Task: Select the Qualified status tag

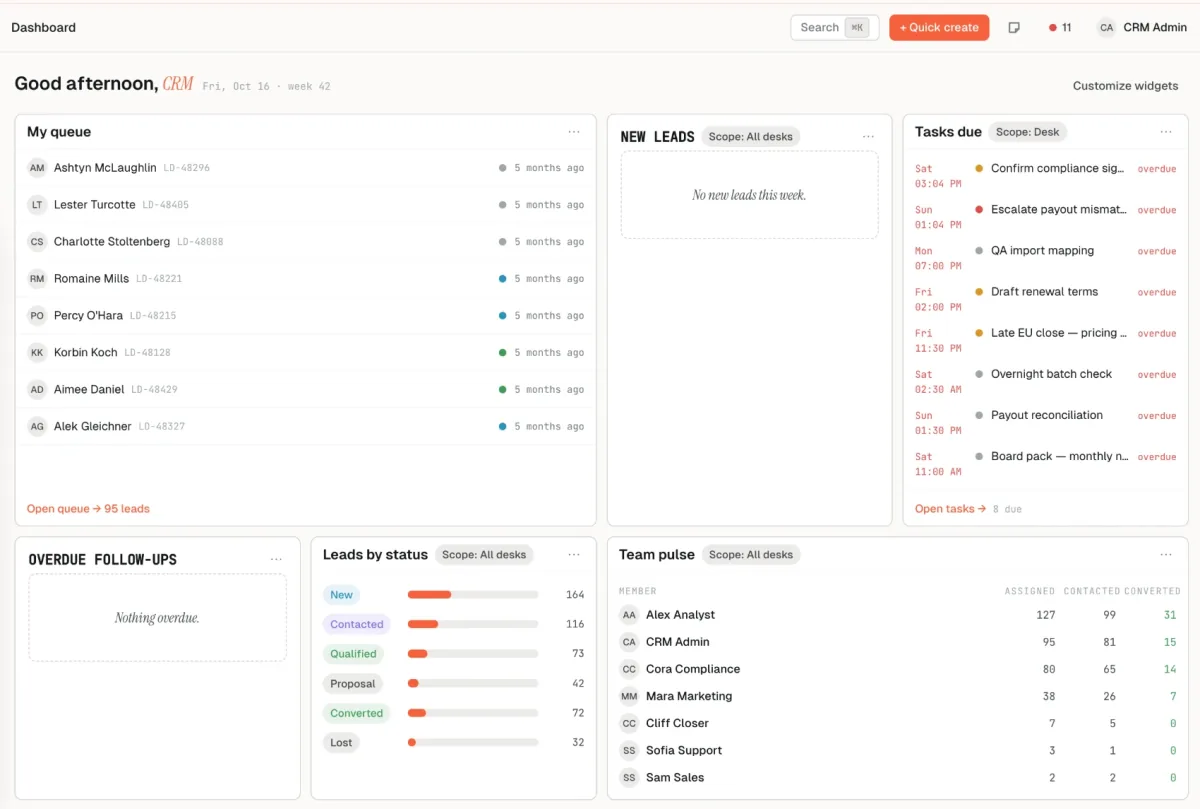Action: [354, 654]
